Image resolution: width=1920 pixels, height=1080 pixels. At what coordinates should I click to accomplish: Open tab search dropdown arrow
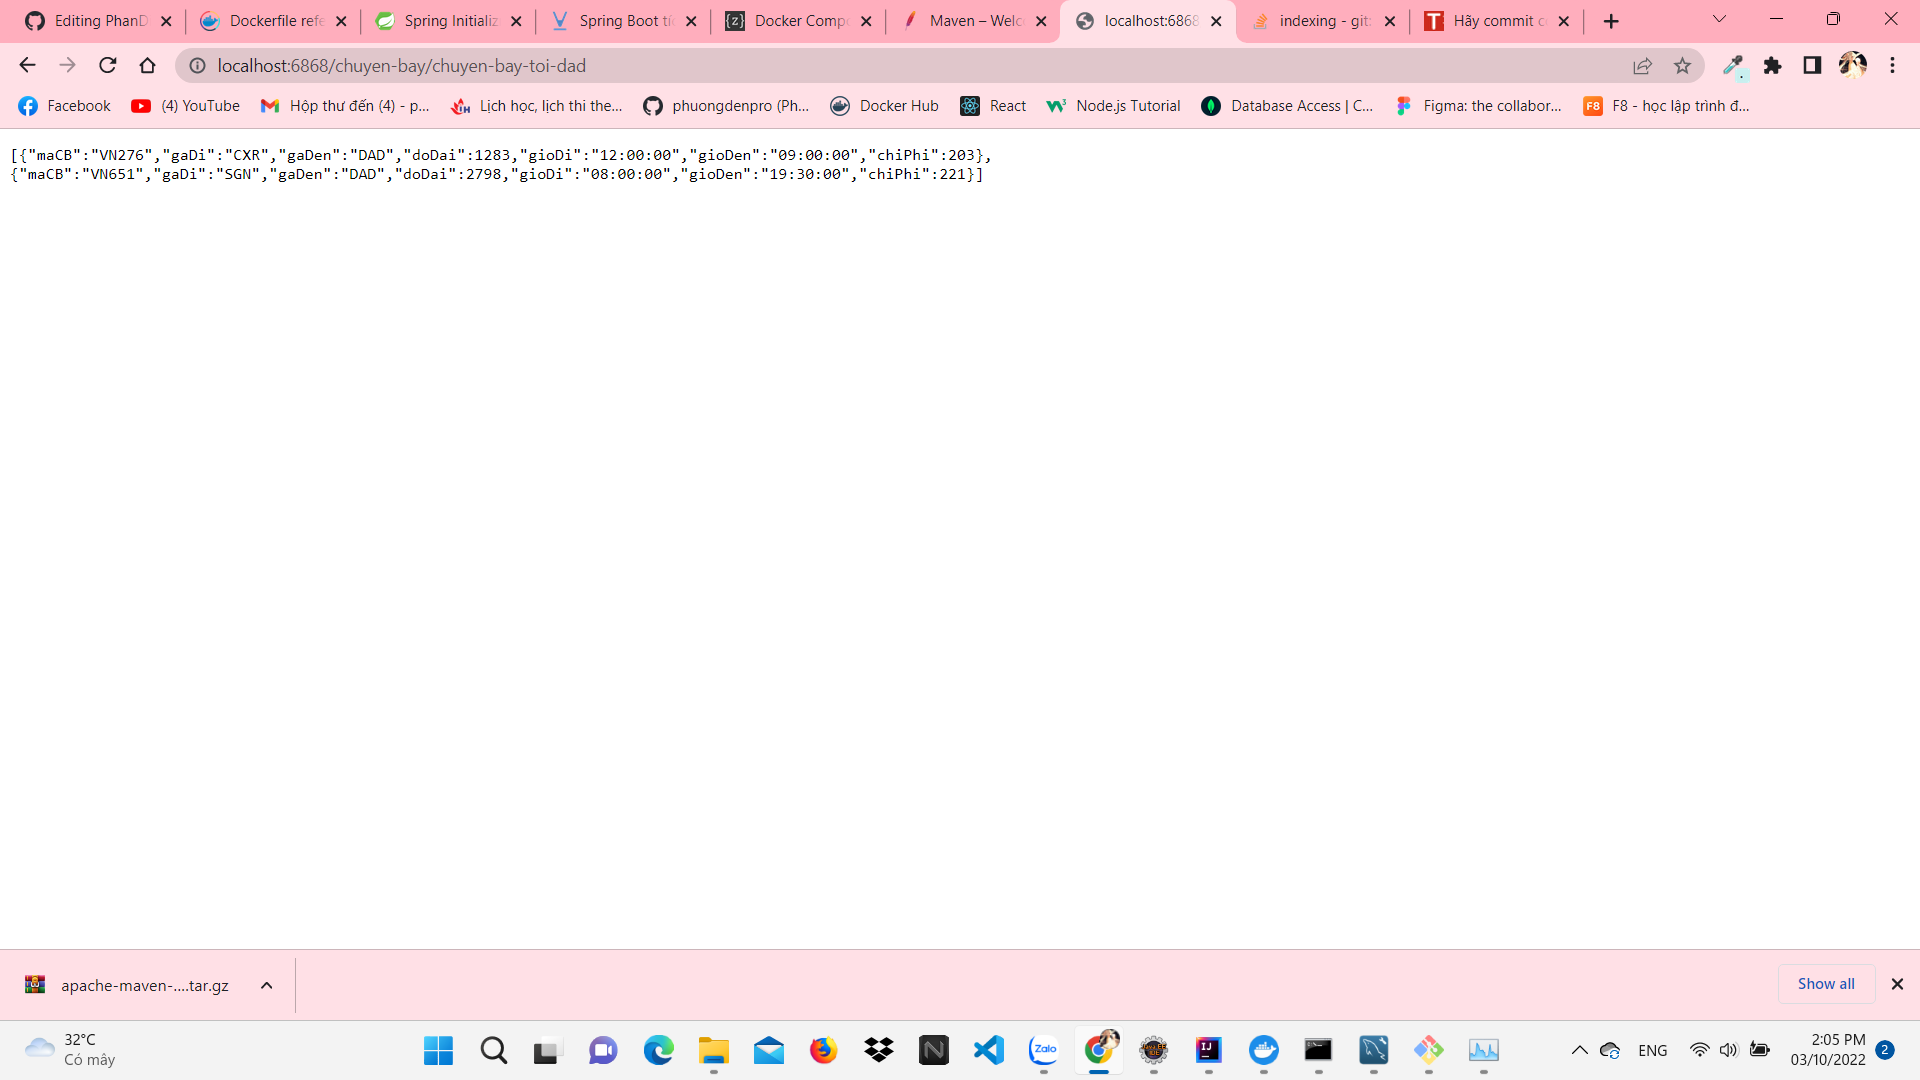(1719, 20)
